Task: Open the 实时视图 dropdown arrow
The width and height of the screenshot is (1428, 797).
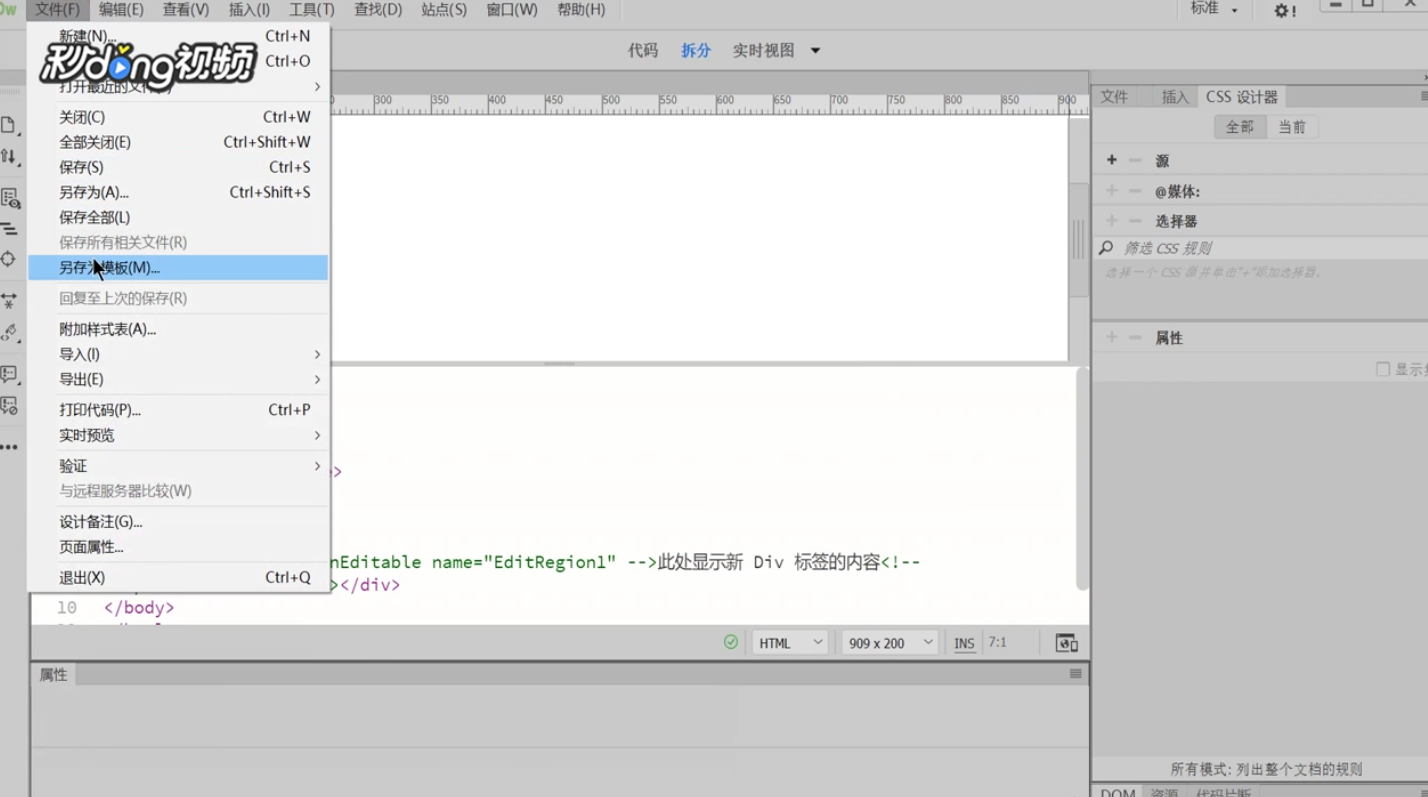Action: (814, 49)
